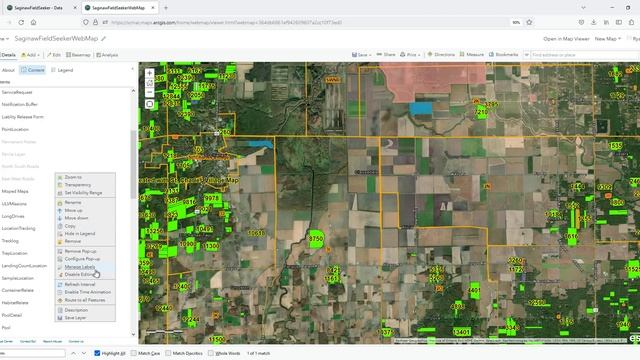Open the Print dropdown

coord(410,55)
